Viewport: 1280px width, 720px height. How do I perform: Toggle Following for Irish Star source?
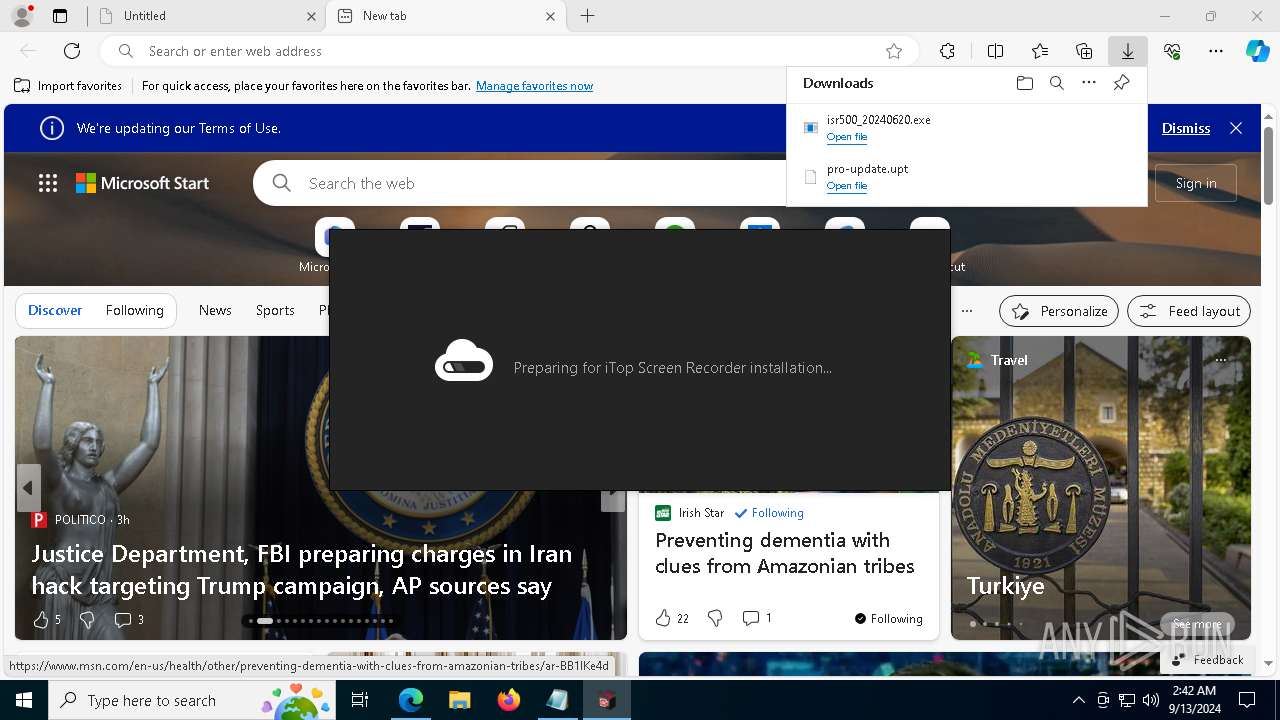tap(769, 513)
